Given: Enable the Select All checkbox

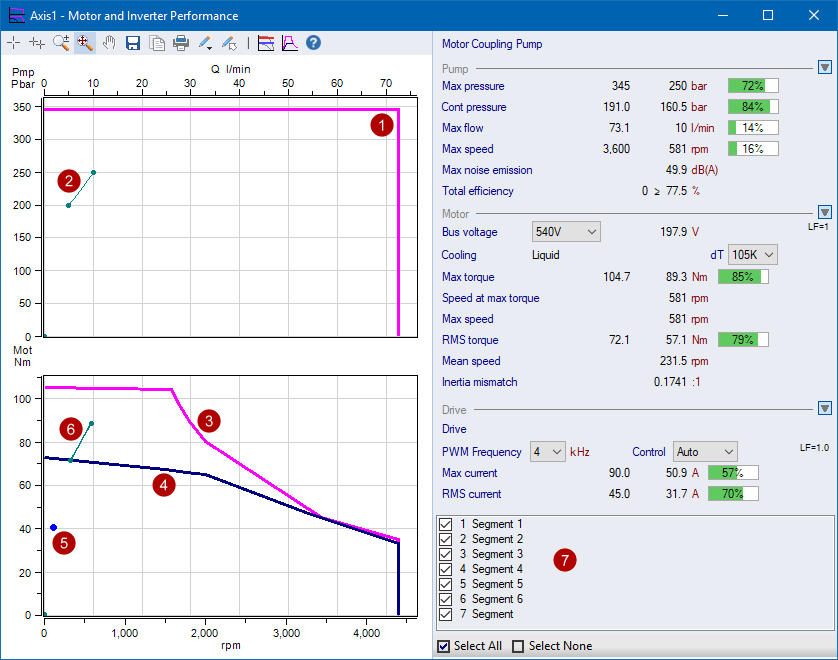Looking at the screenshot, I should click(442, 646).
